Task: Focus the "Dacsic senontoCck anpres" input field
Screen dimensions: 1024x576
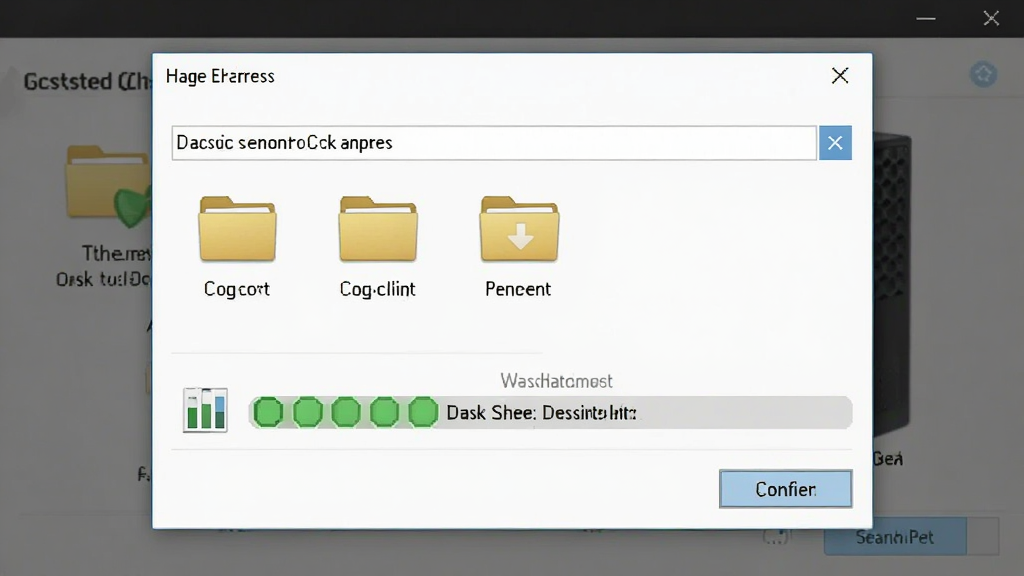Action: pos(494,143)
